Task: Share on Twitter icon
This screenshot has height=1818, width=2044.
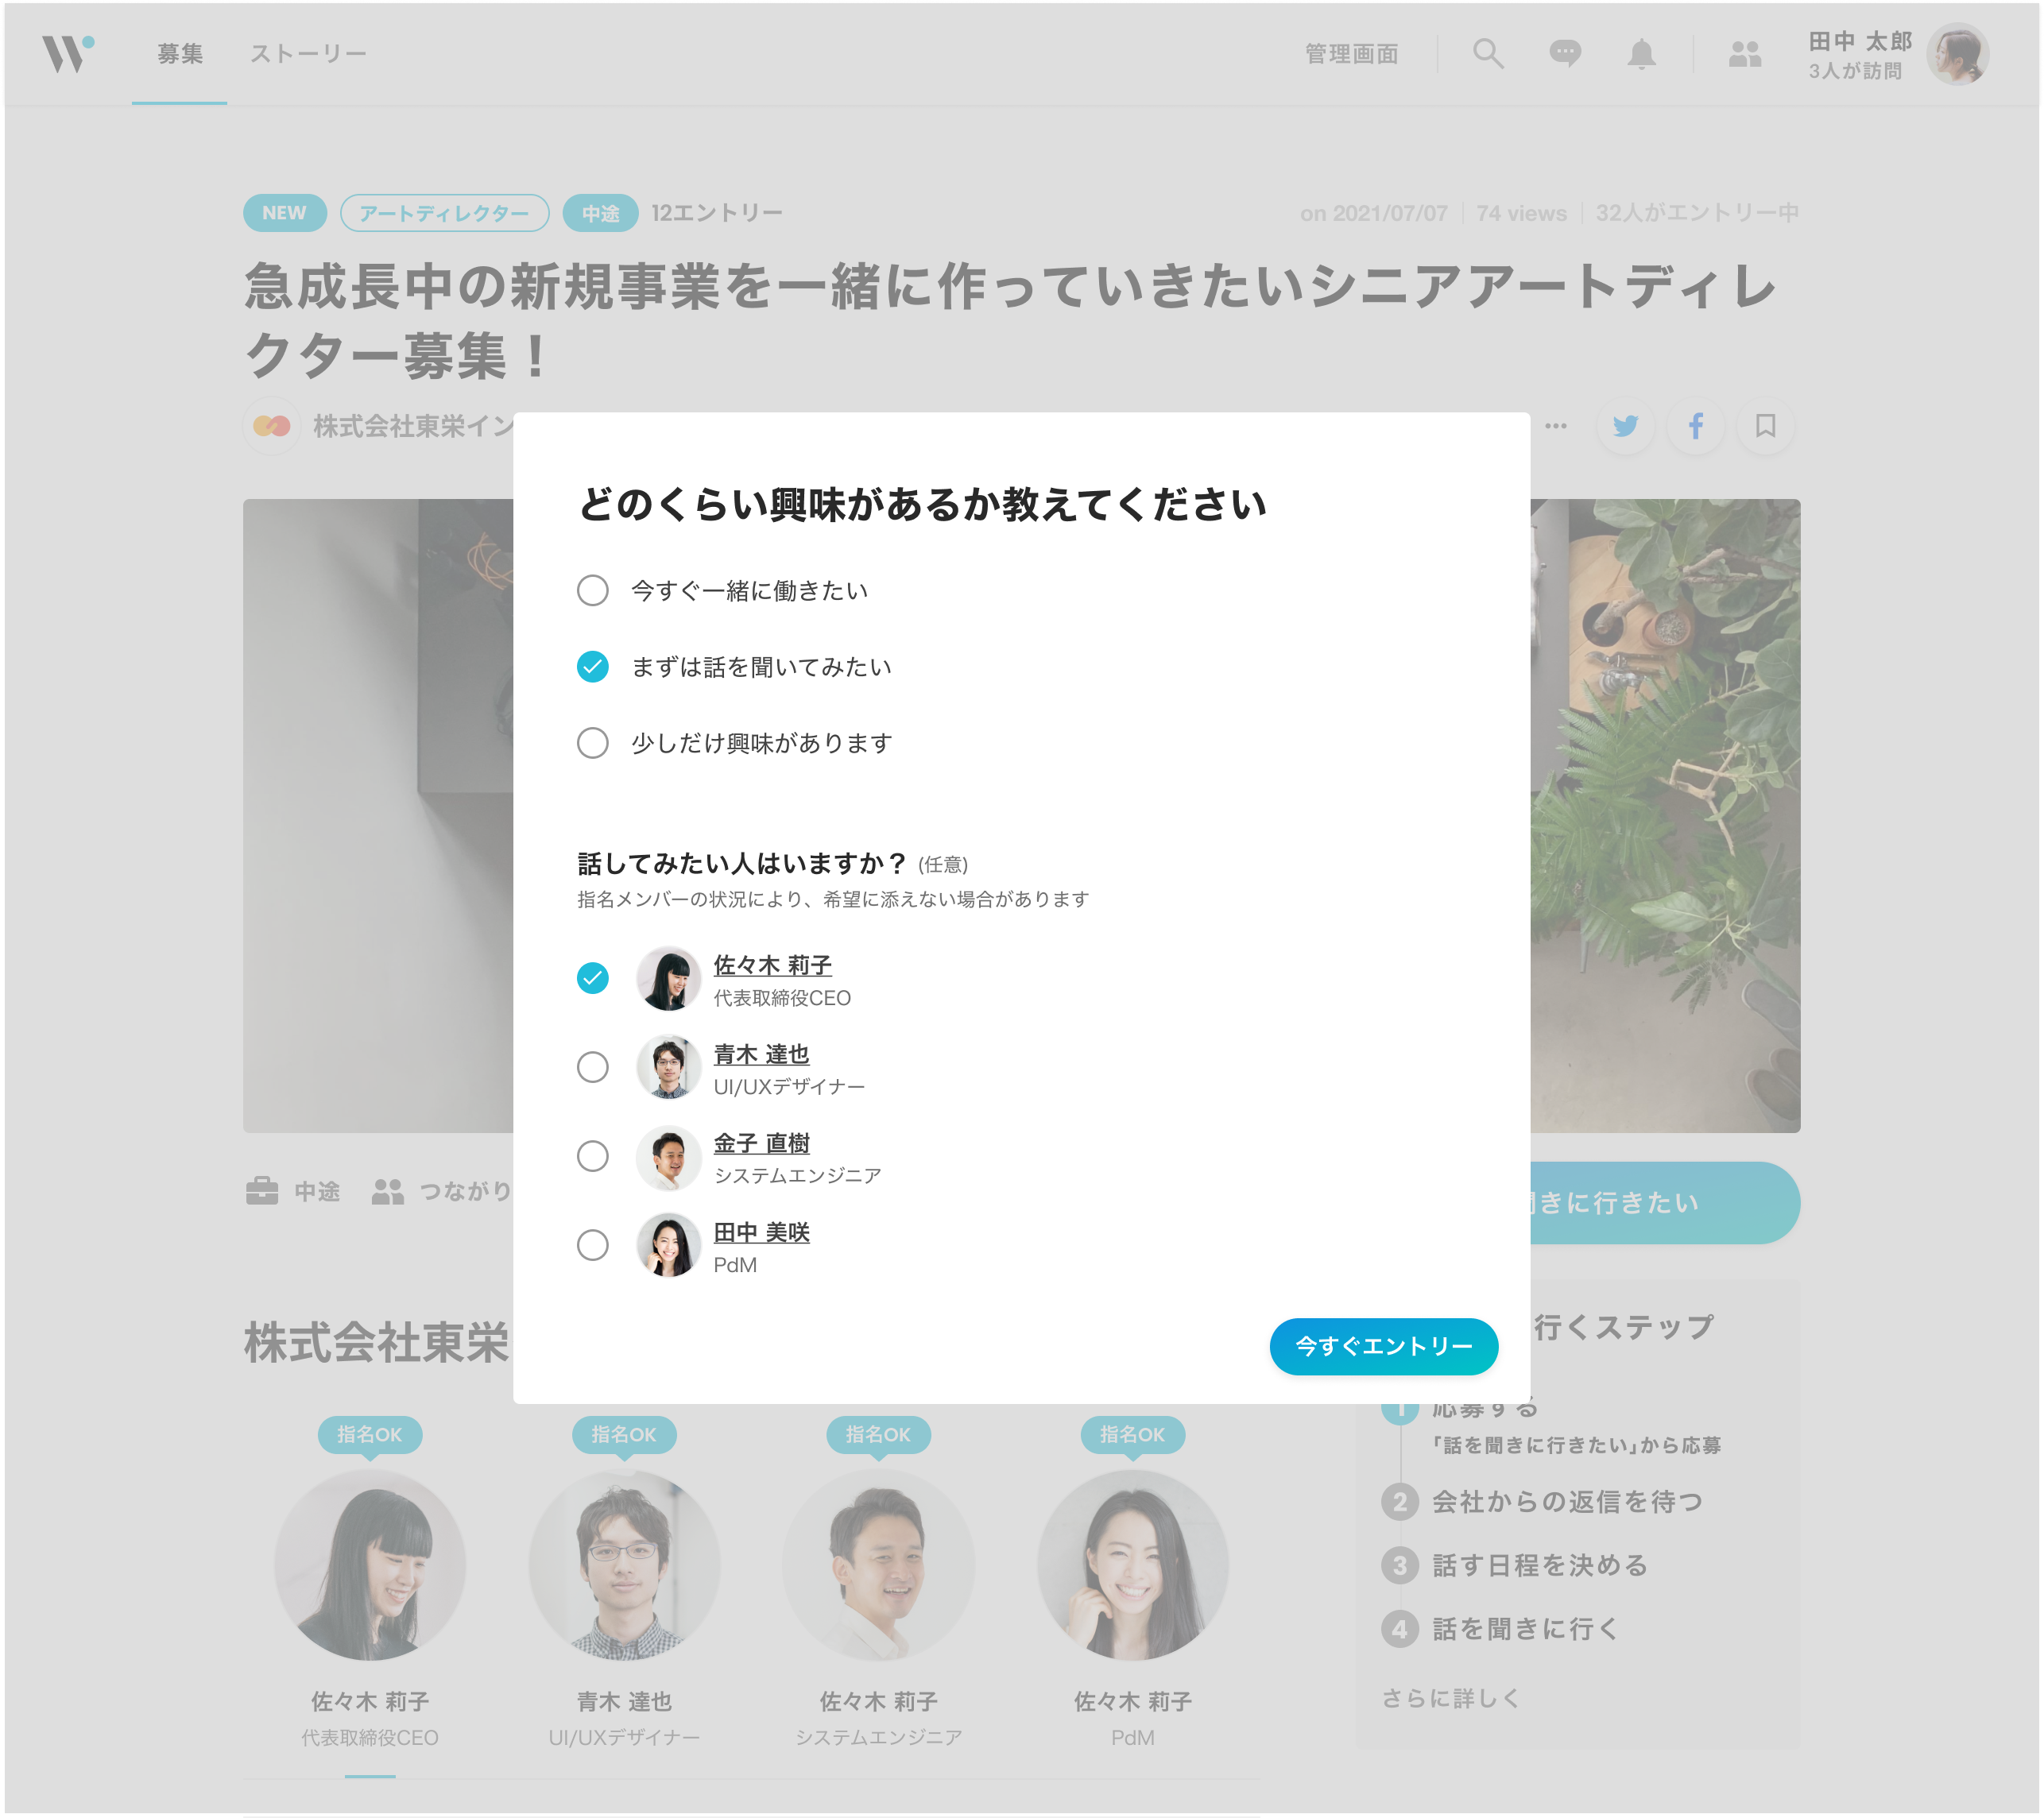Action: (1625, 426)
